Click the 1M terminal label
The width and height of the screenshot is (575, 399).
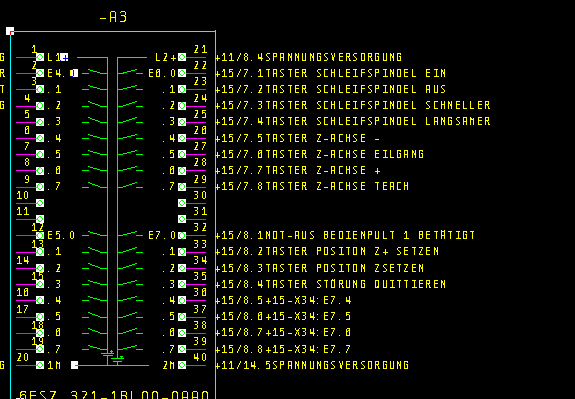tap(54, 365)
